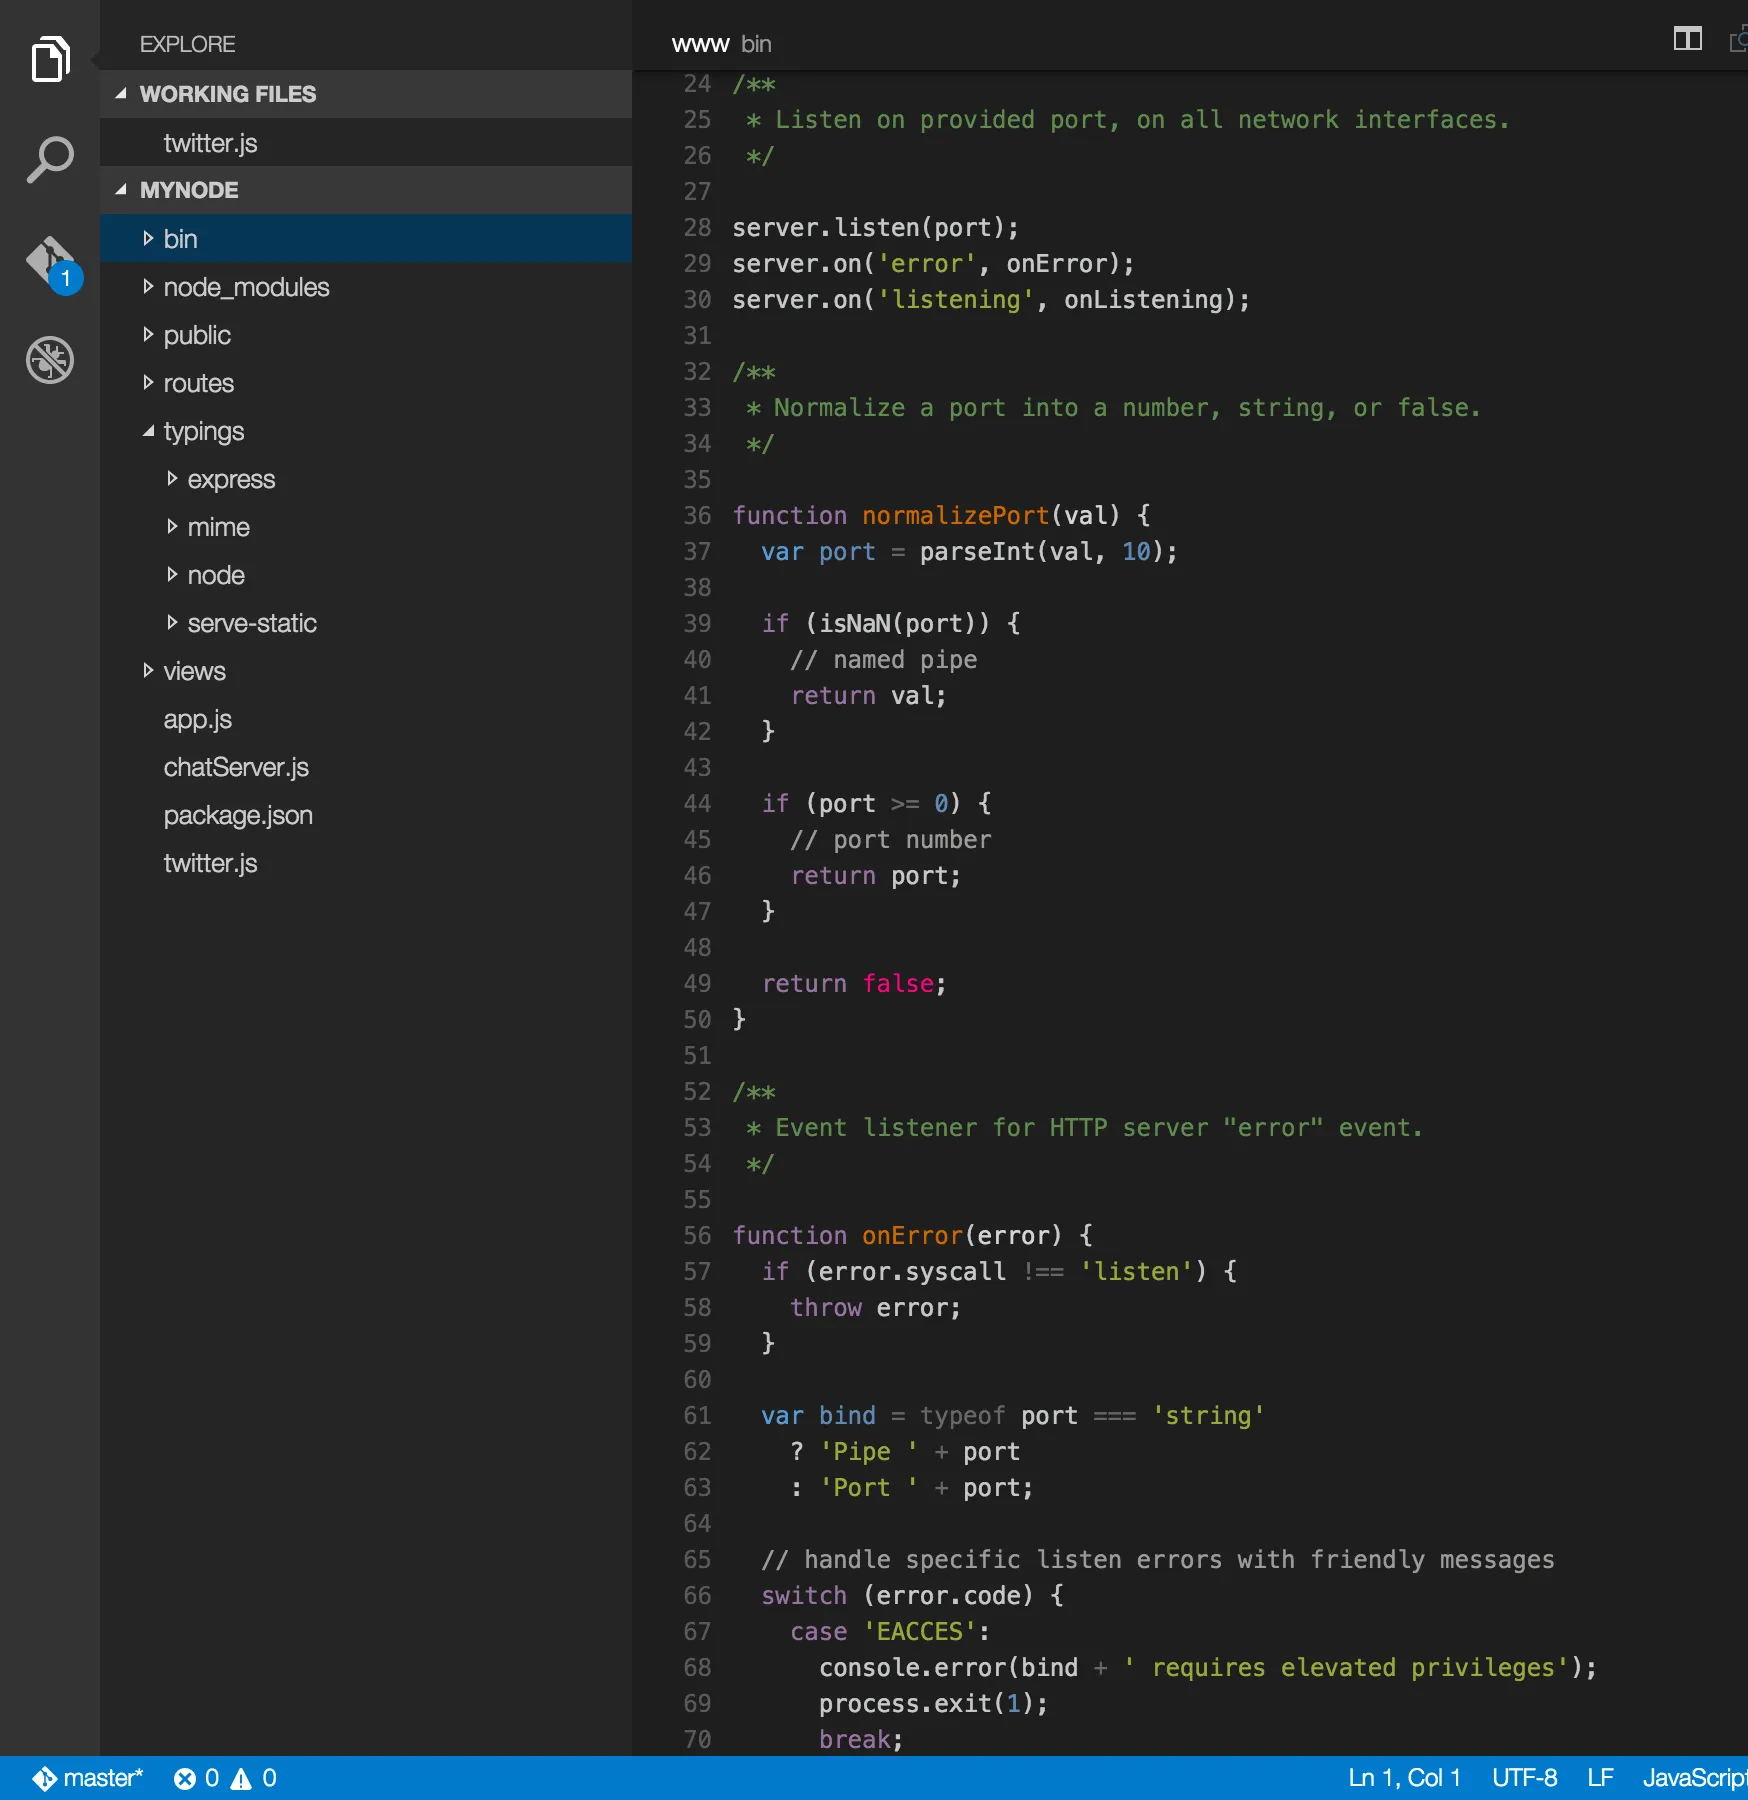Click the errors count icon in status bar

coord(185,1778)
